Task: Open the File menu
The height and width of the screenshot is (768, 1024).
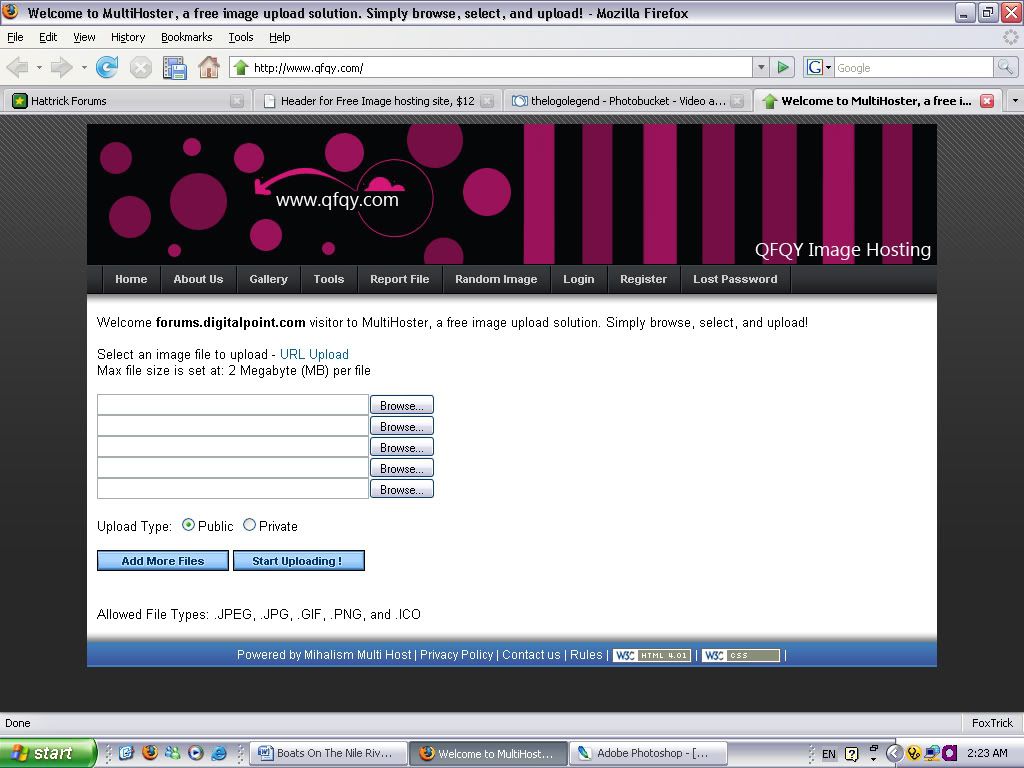Action: pyautogui.click(x=15, y=37)
